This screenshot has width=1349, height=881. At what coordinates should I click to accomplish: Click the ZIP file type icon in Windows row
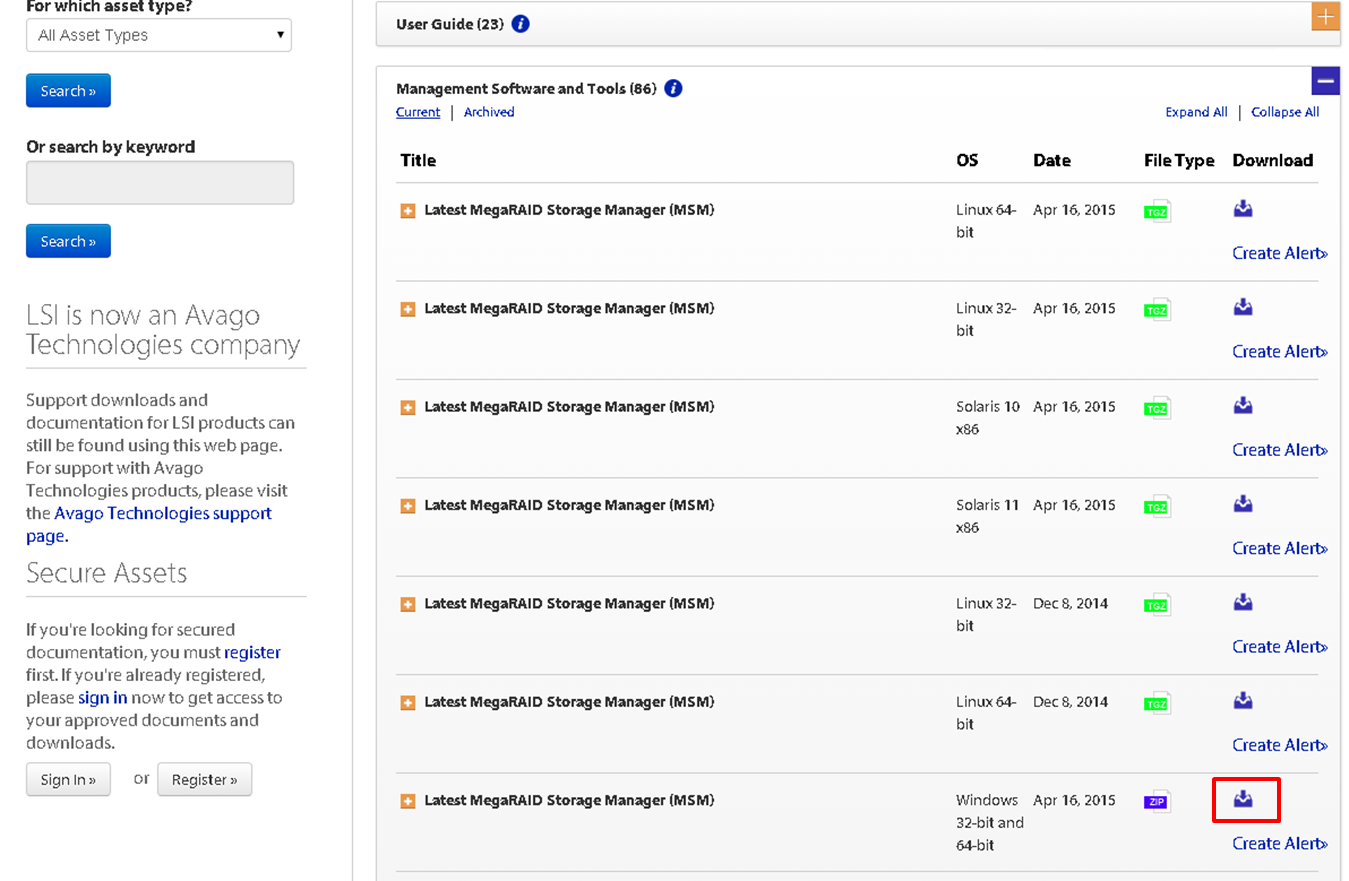click(x=1157, y=802)
